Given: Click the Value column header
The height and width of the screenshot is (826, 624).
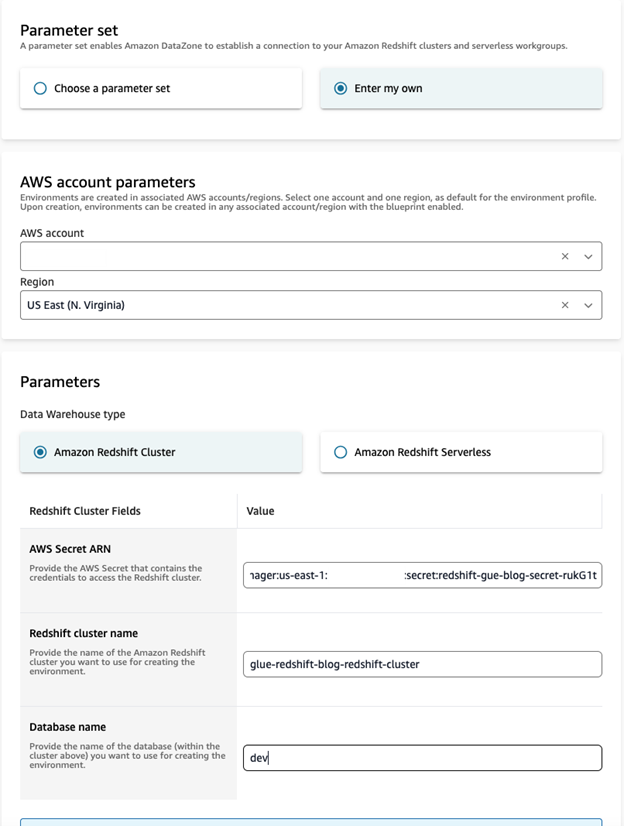Looking at the screenshot, I should 260,511.
